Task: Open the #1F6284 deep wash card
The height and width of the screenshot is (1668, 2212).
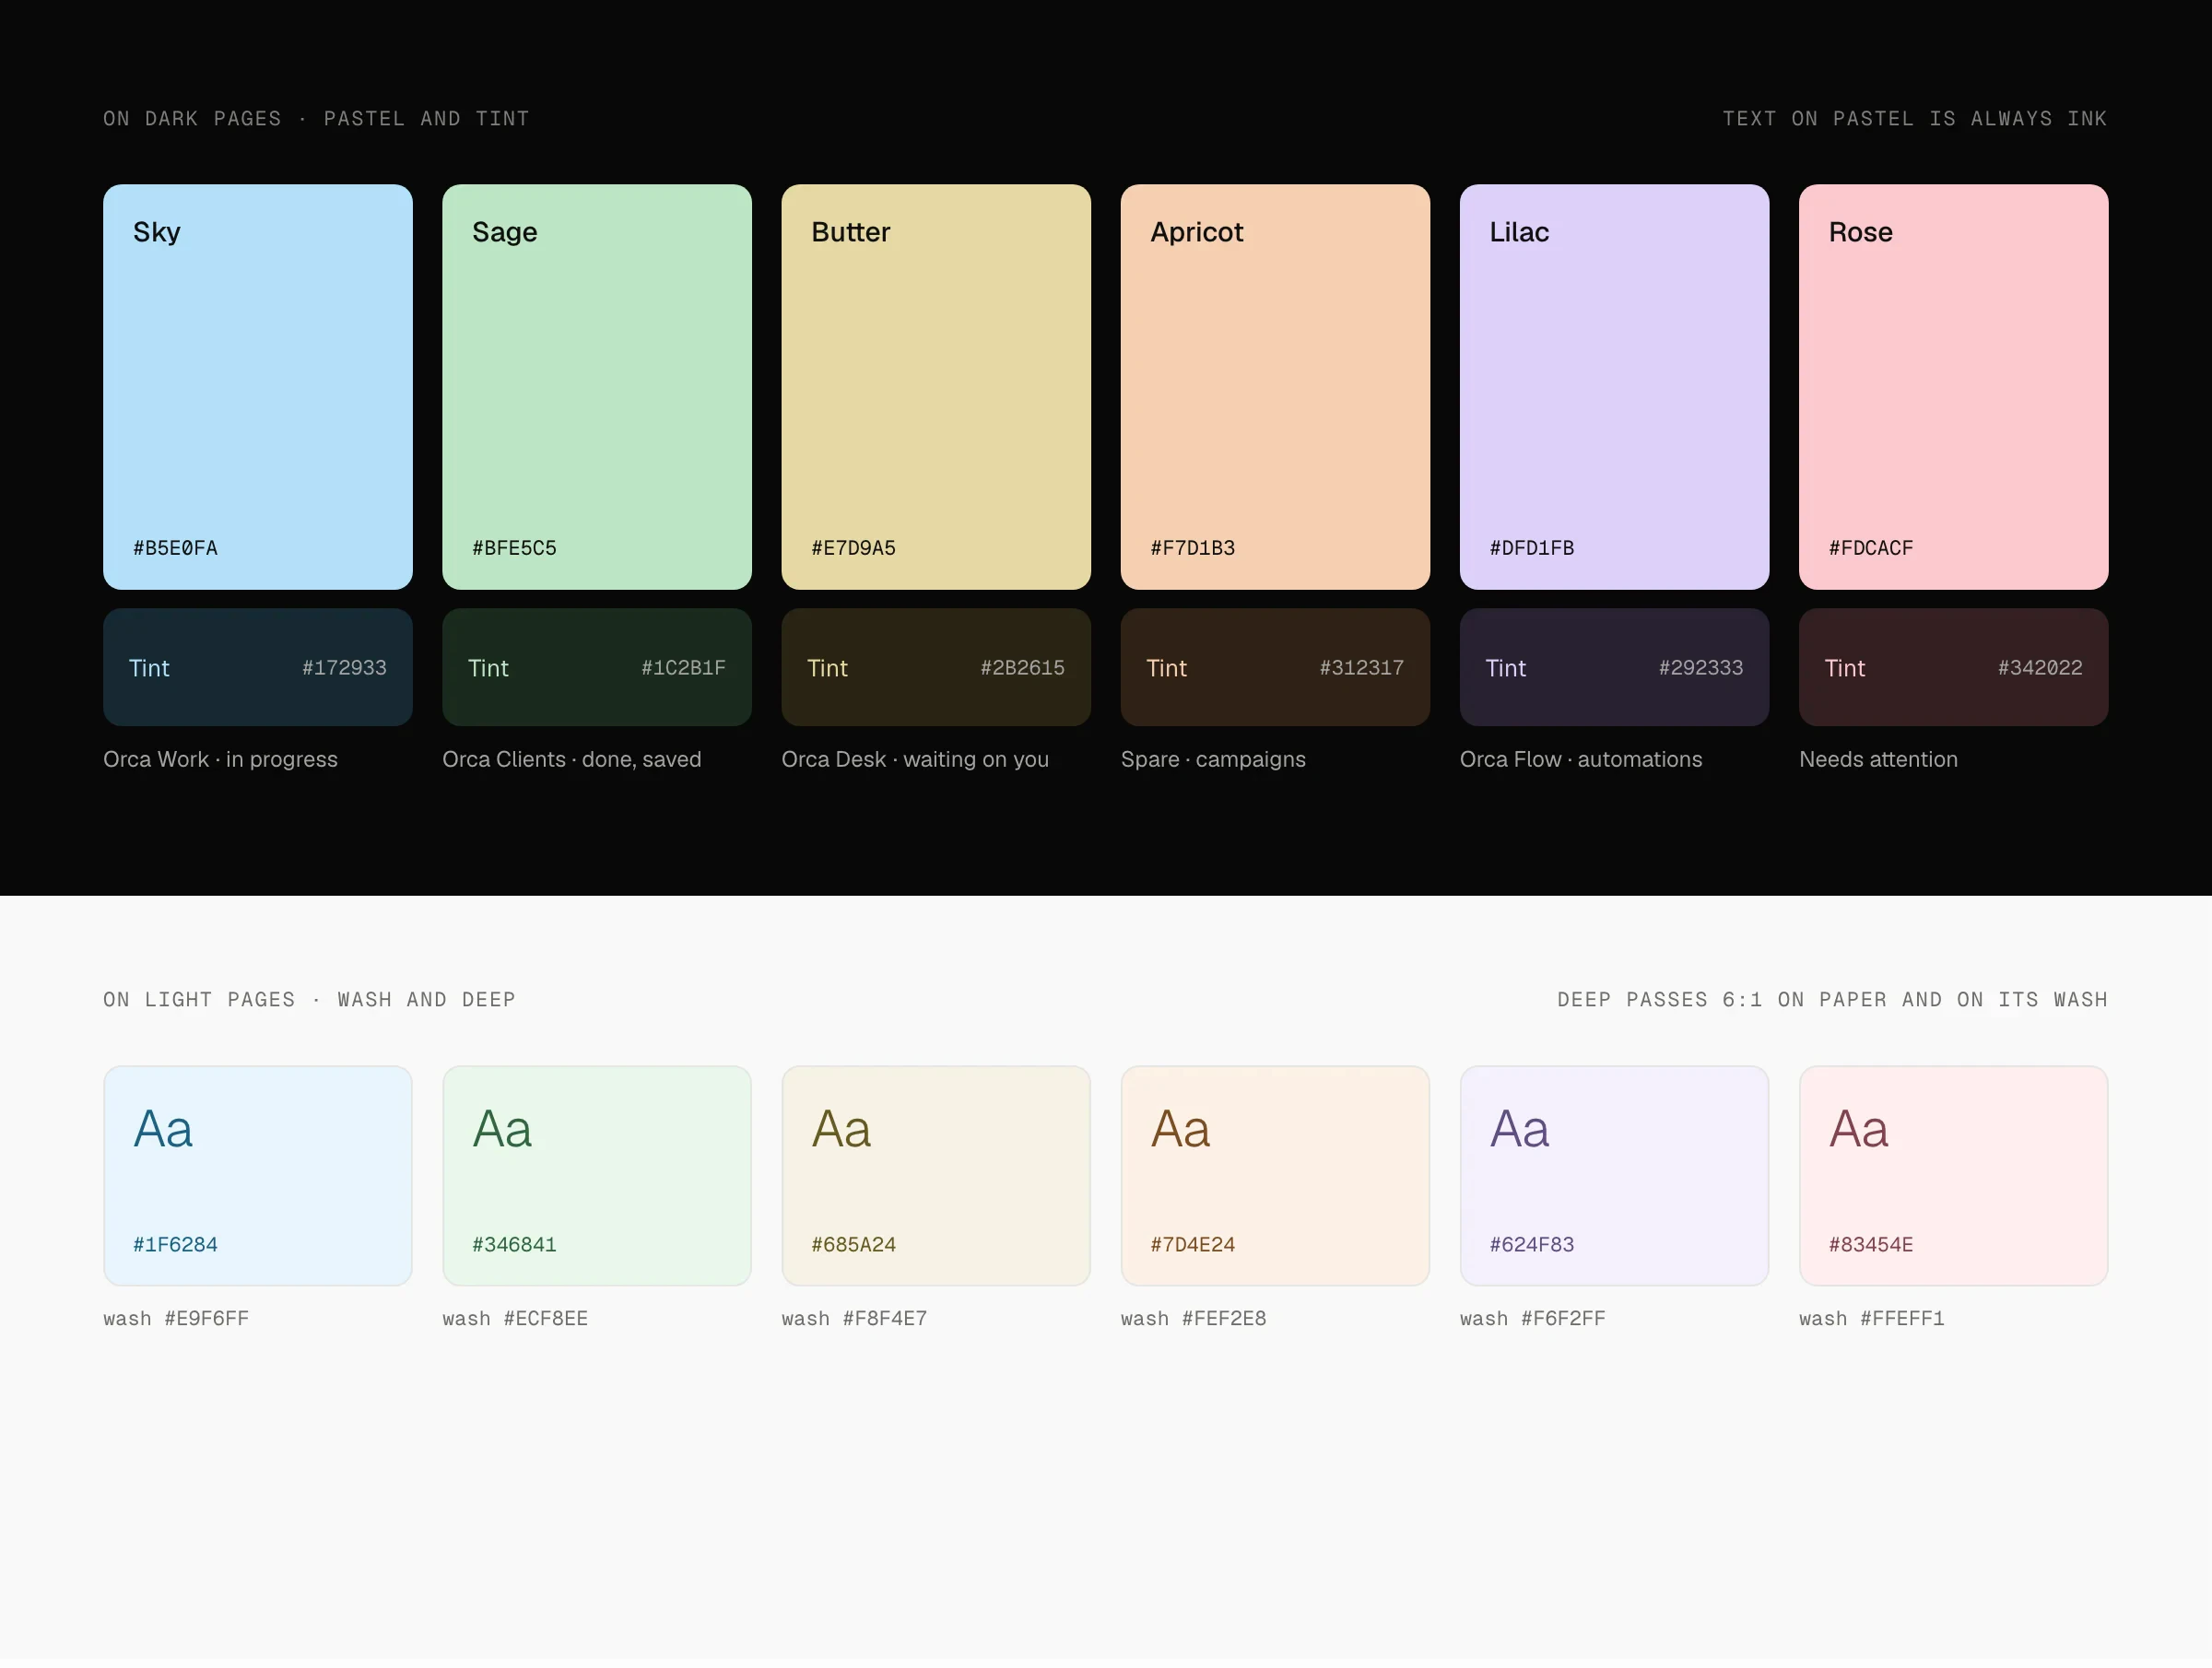Action: (258, 1176)
